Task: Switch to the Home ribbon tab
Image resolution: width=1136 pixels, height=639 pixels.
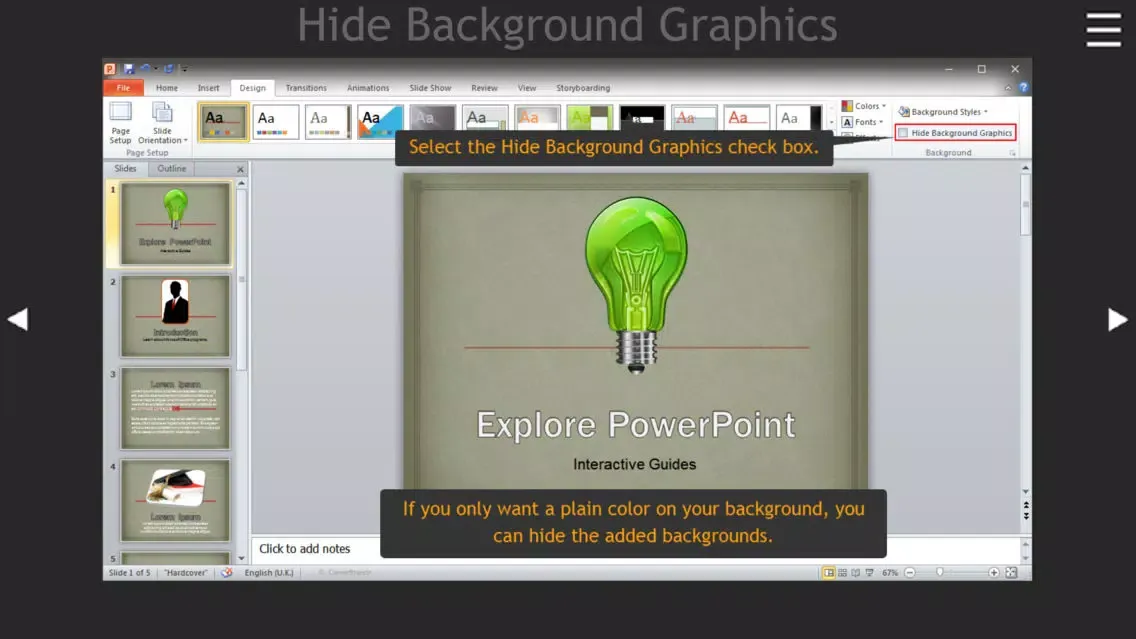Action: click(167, 88)
